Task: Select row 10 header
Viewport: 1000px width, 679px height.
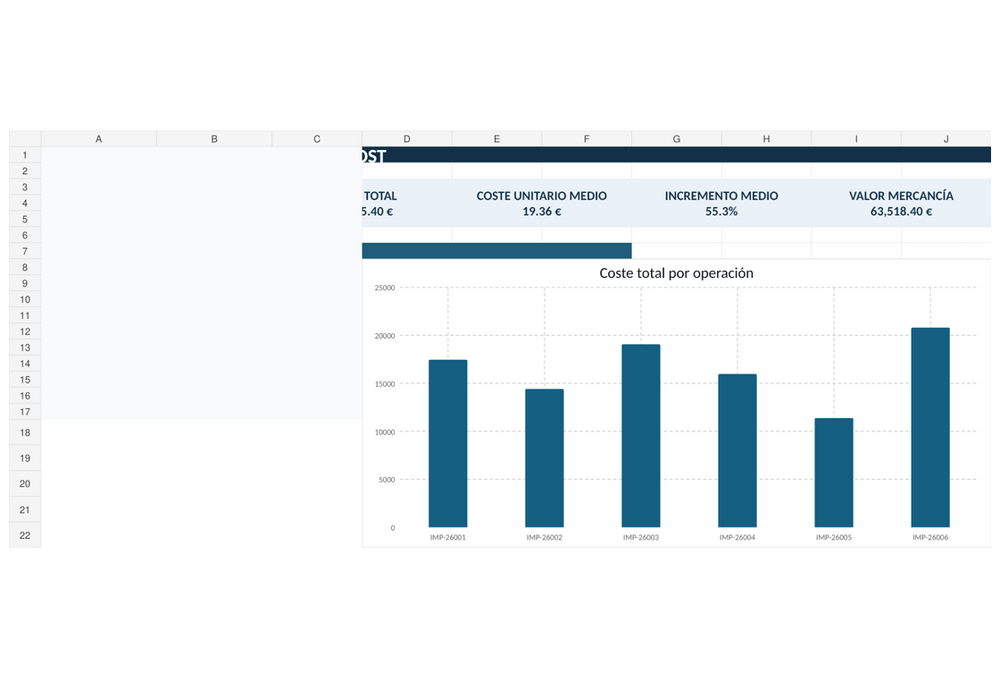Action: coord(25,299)
